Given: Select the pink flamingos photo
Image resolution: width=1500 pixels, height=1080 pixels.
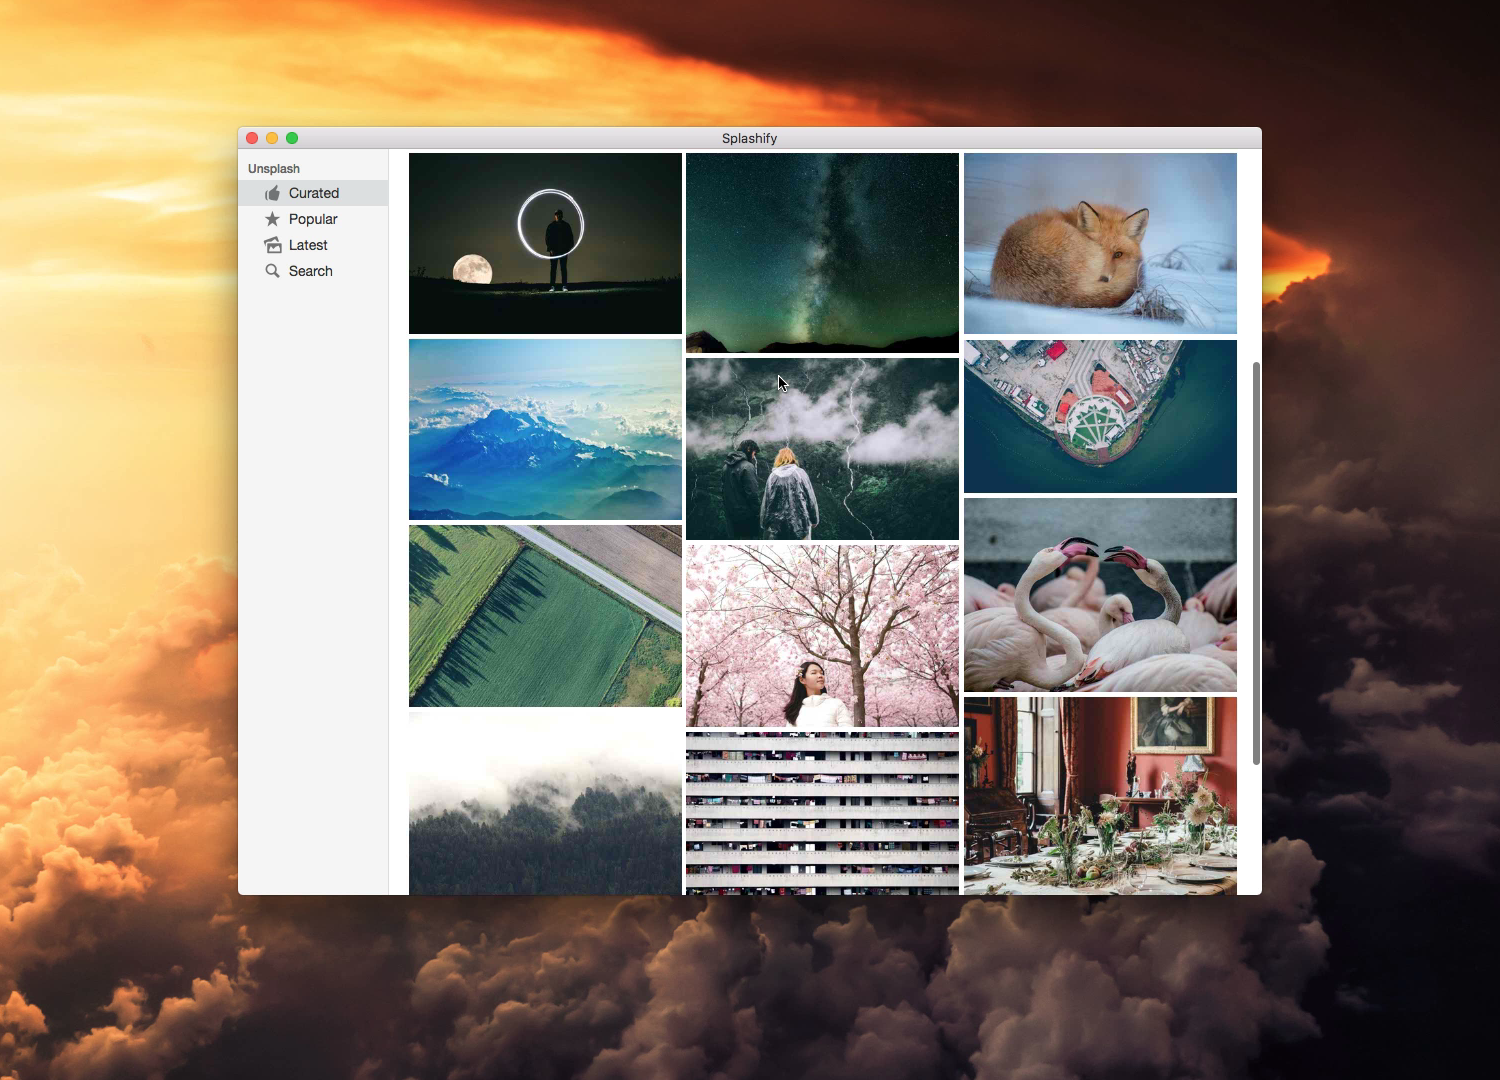Looking at the screenshot, I should tap(1100, 595).
